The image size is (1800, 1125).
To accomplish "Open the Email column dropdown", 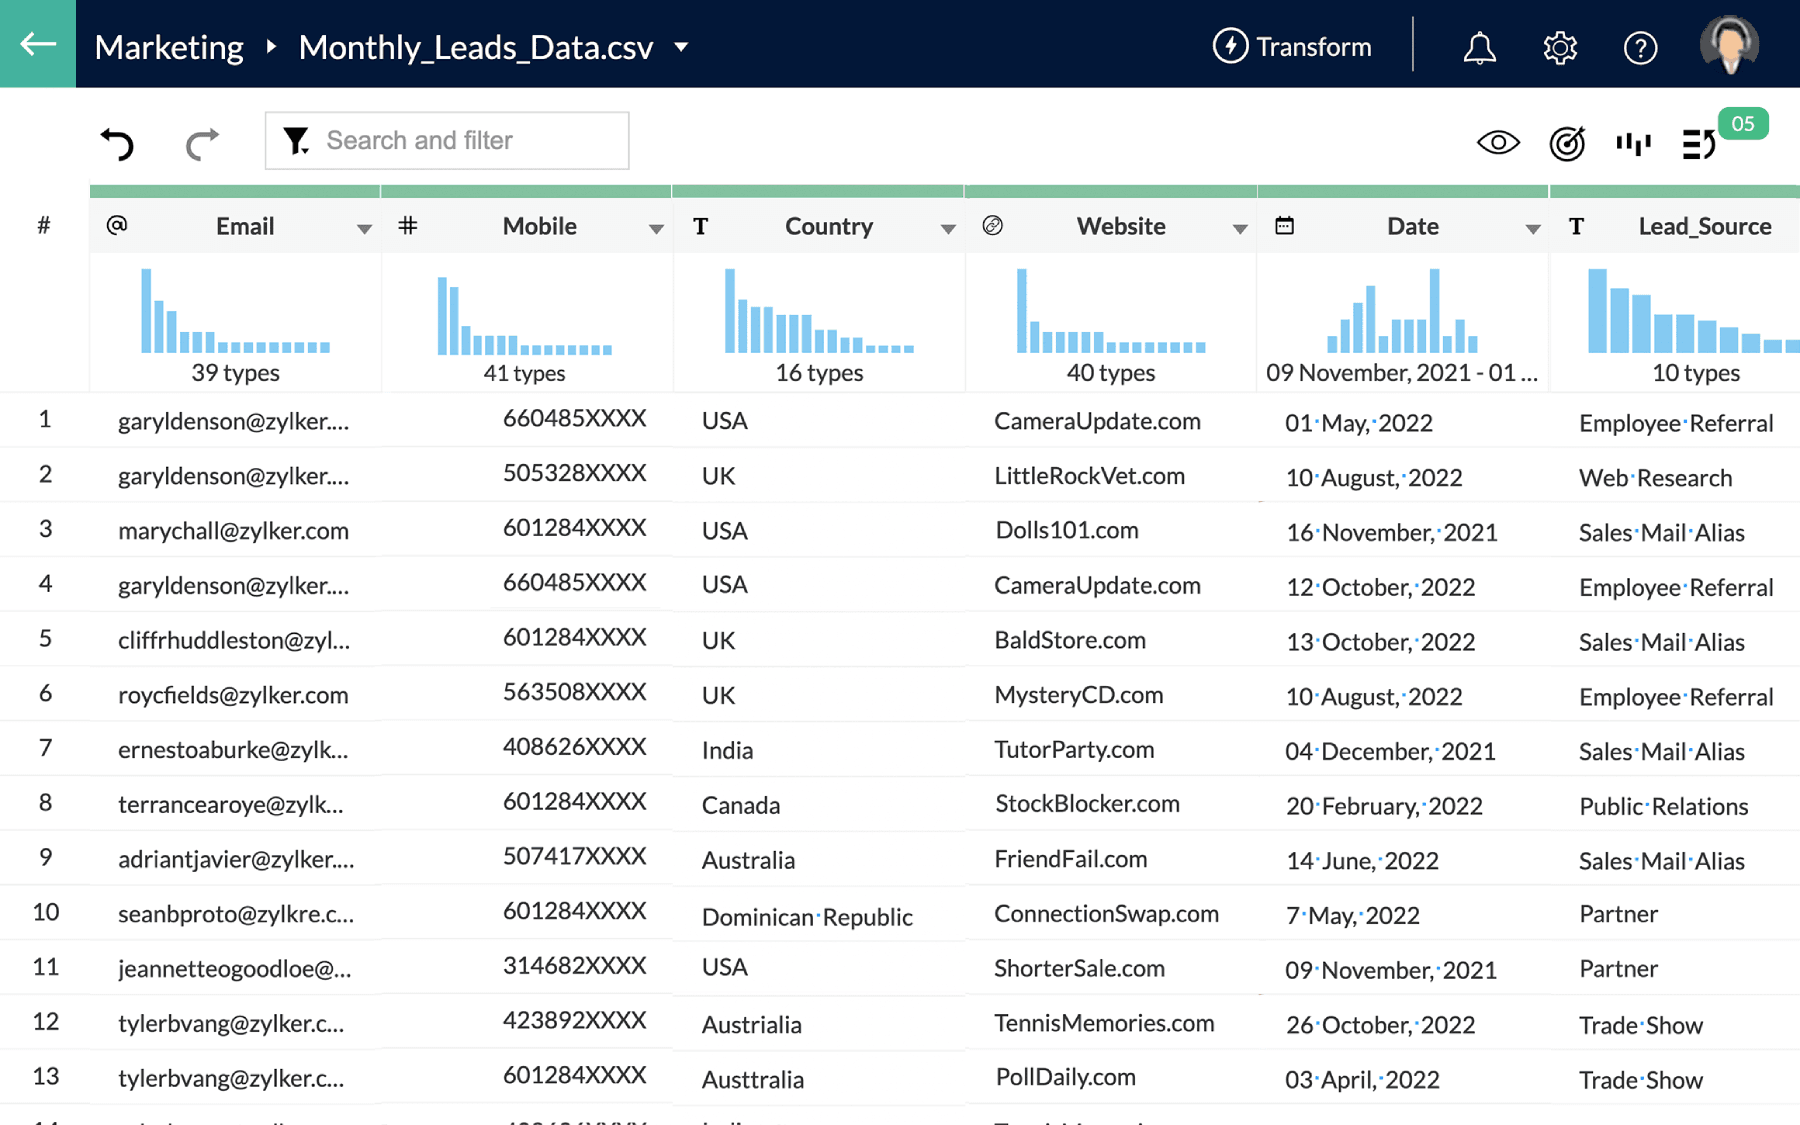I will tap(364, 227).
